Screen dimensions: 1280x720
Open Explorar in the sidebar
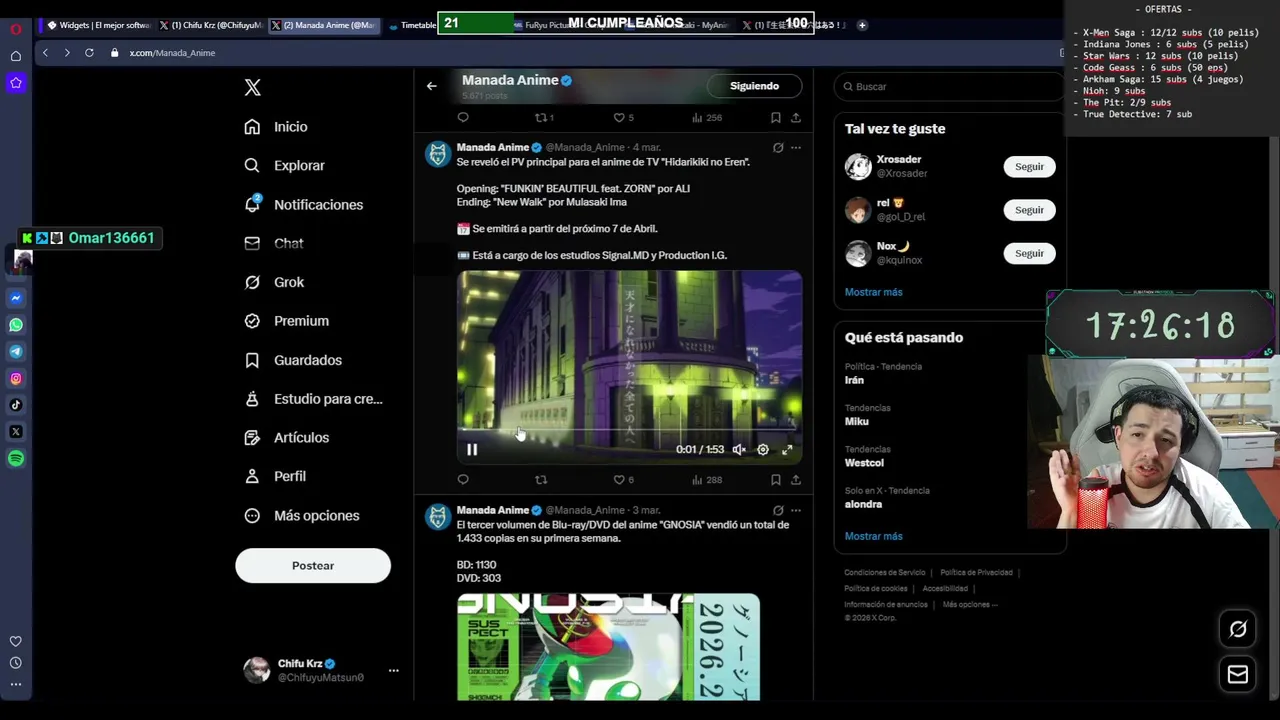coord(284,166)
